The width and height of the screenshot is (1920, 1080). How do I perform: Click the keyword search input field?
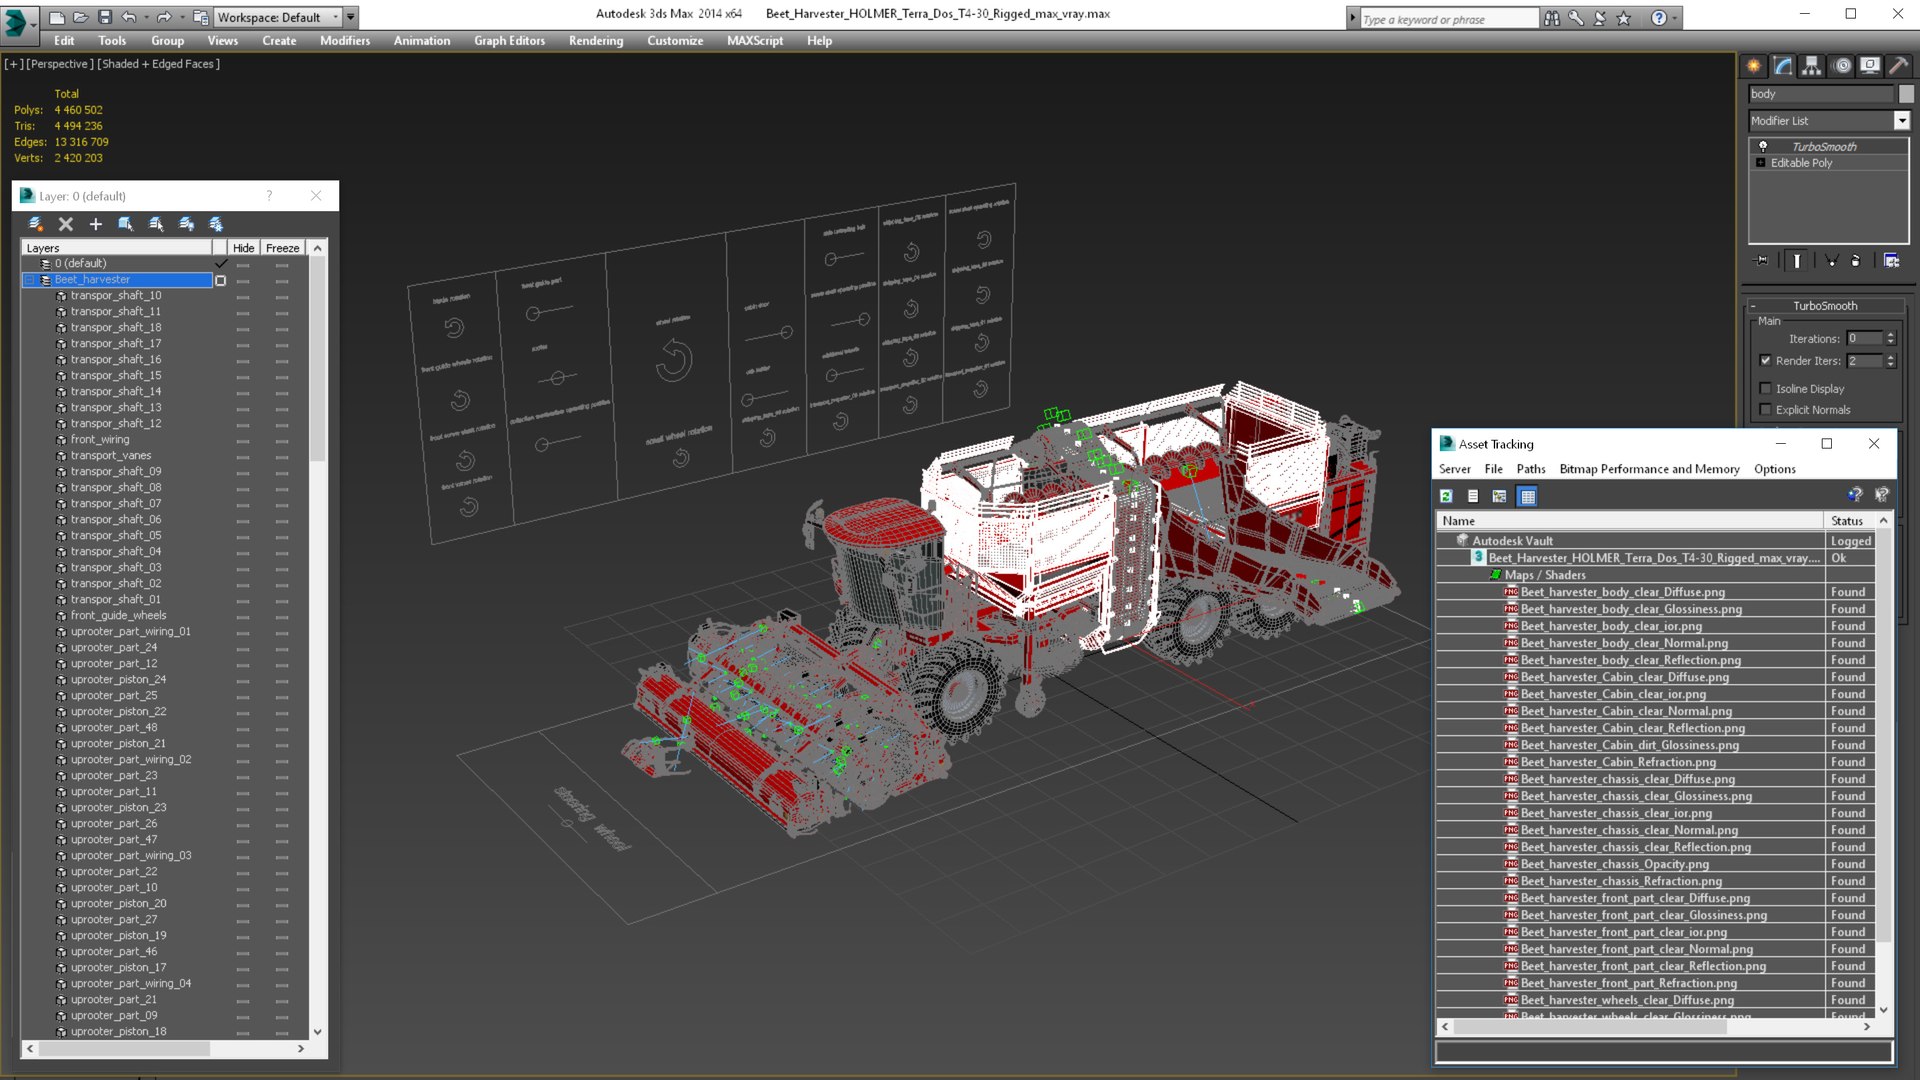pyautogui.click(x=1448, y=19)
